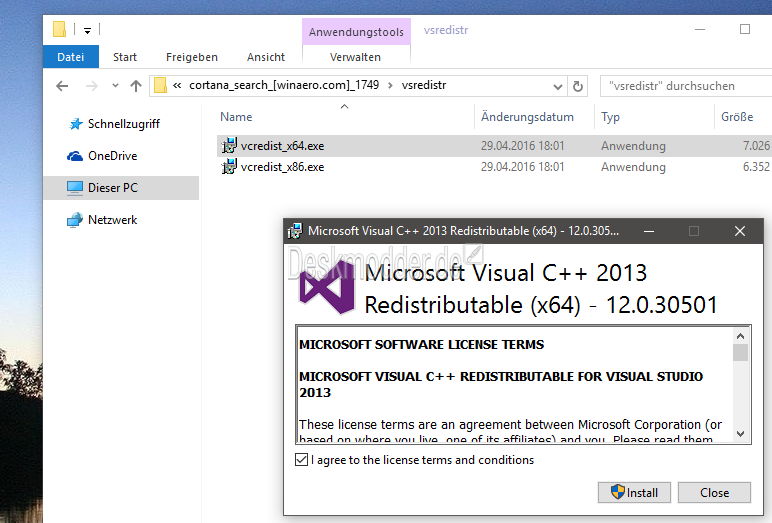Viewport: 772px width, 523px height.
Task: Select the vcredist_x64.exe file icon
Action: pos(229,145)
